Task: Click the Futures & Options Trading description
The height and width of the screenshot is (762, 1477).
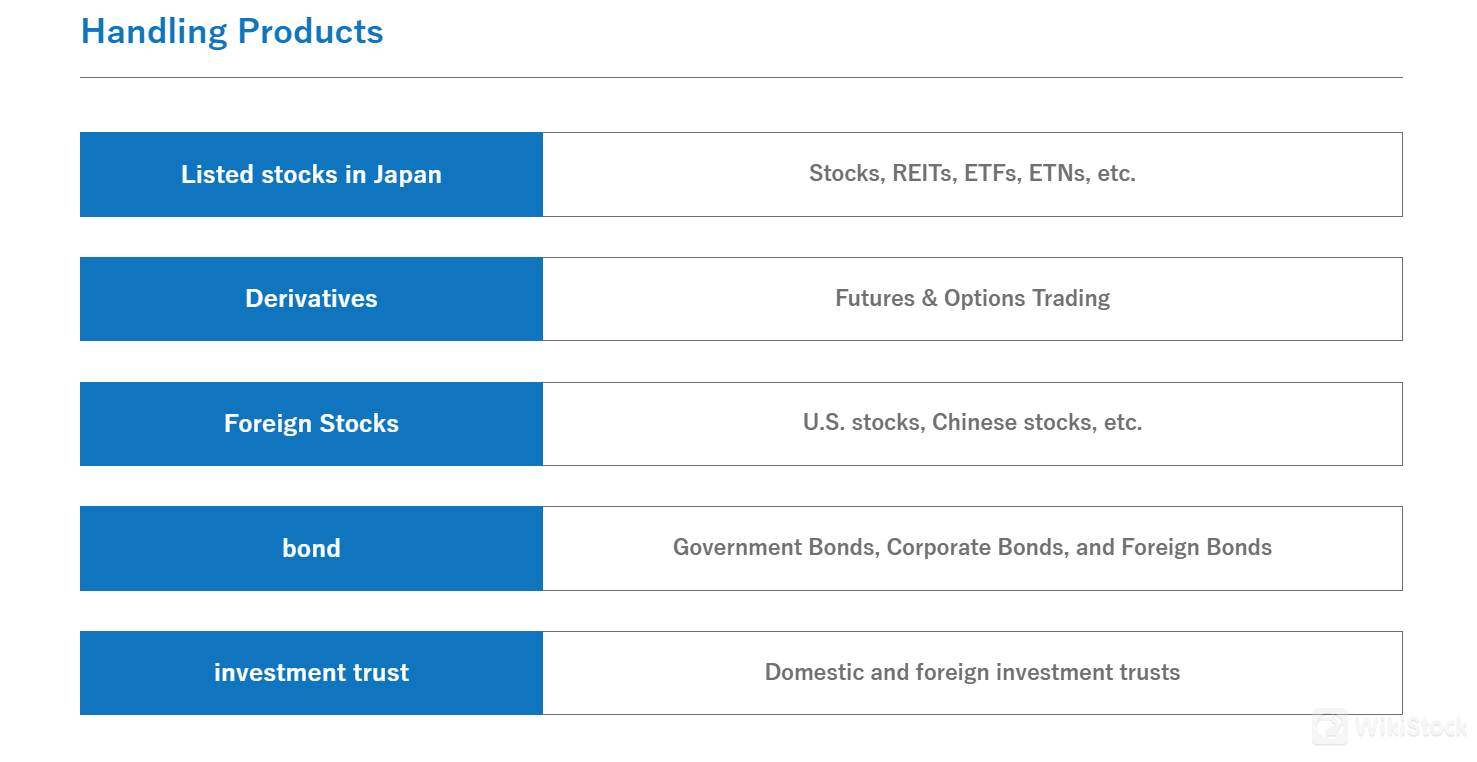Action: coord(972,298)
